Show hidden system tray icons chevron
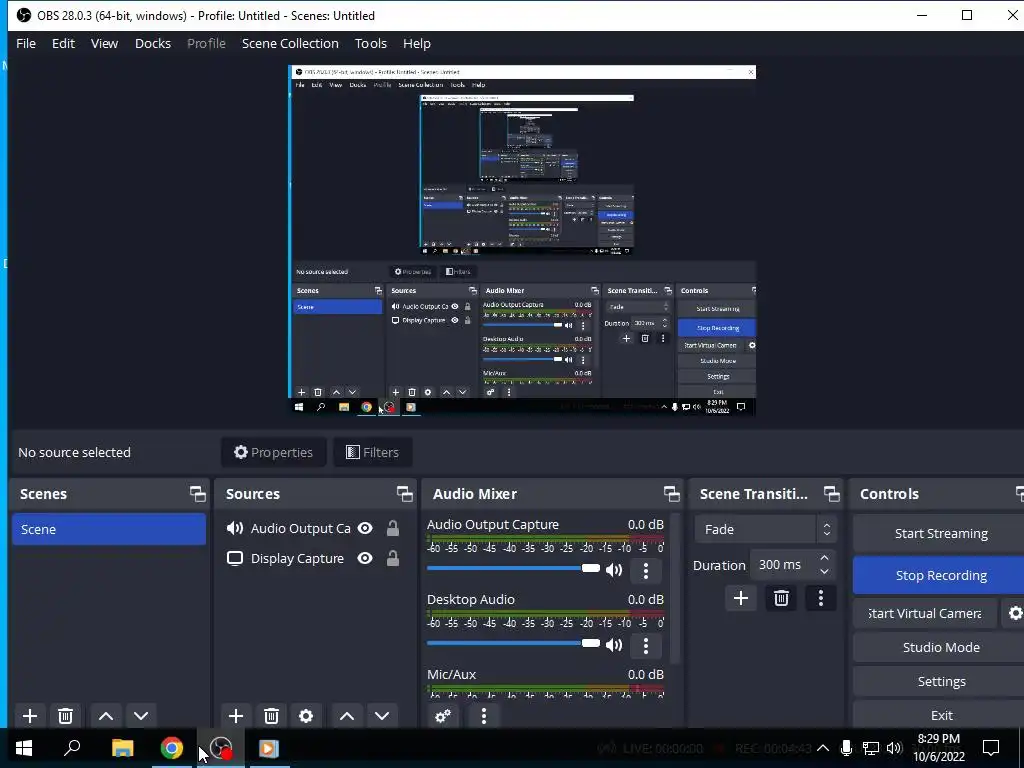The width and height of the screenshot is (1024, 768). click(823, 748)
